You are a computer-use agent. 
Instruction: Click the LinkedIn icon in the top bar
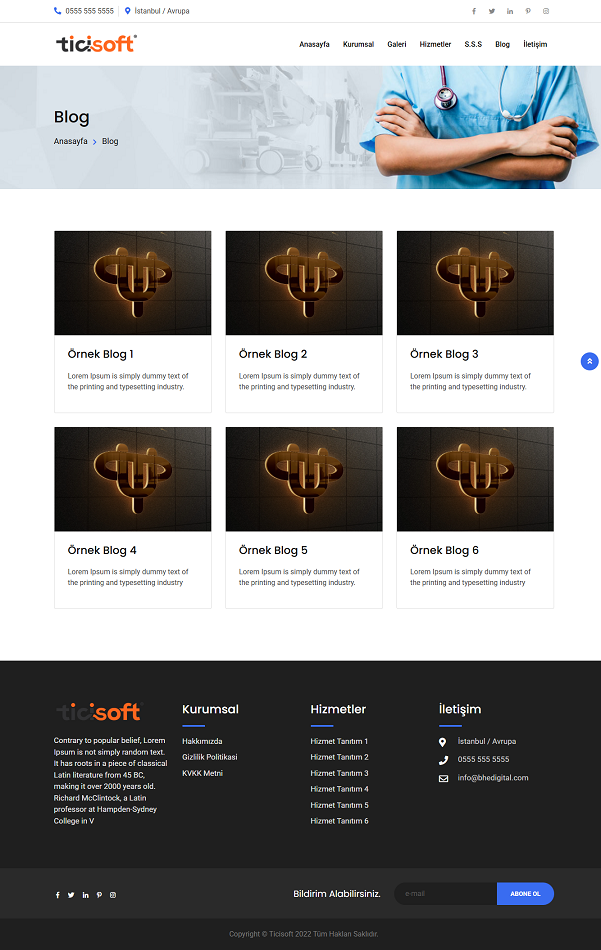(510, 11)
